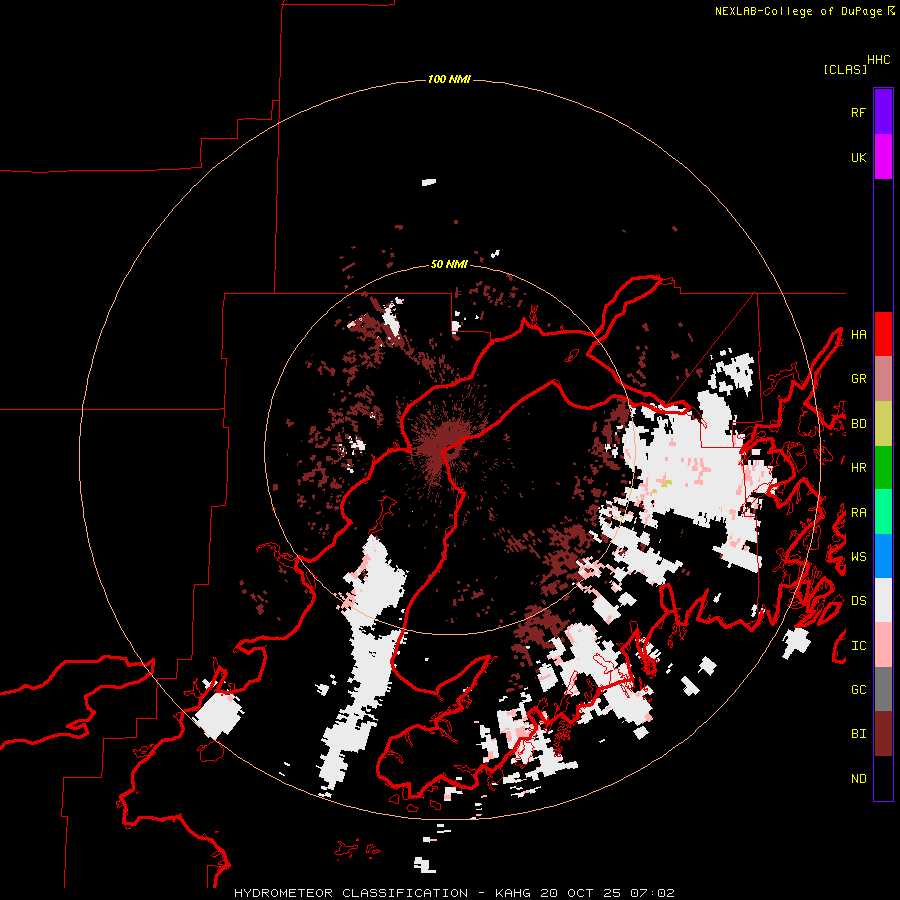Click the ND black legend swatch
The width and height of the screenshot is (900, 900).
point(883,778)
